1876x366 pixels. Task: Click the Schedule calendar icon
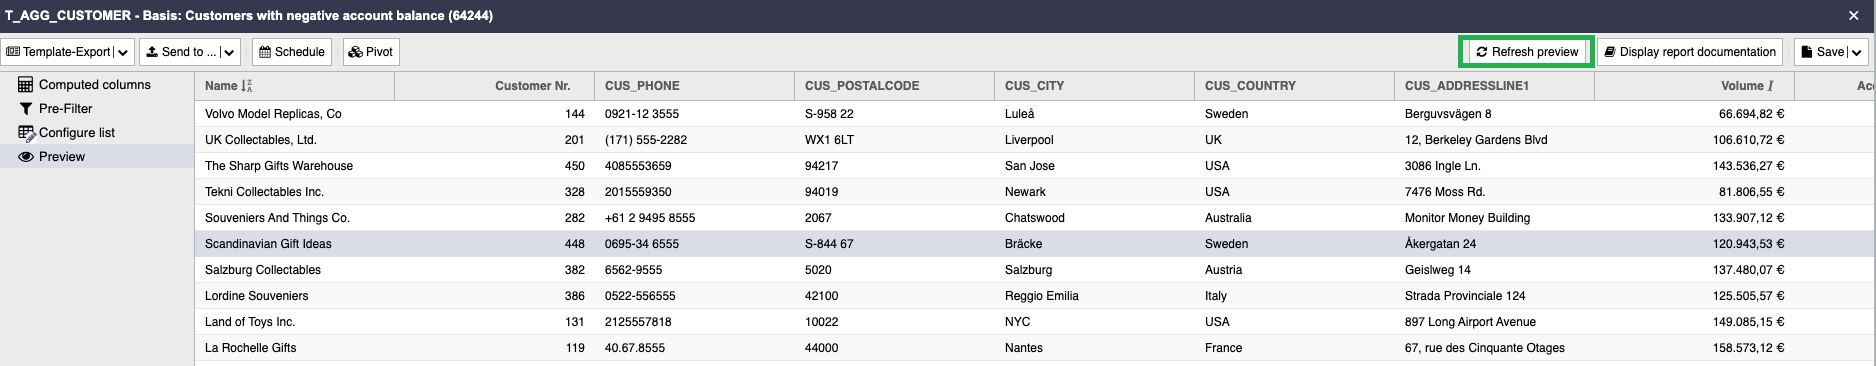pos(265,52)
